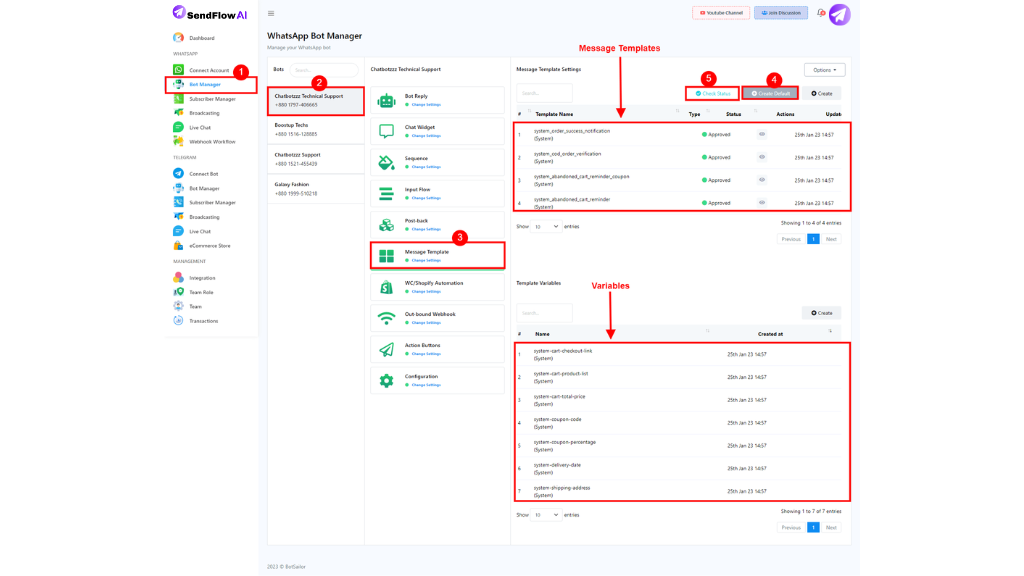The height and width of the screenshot is (576, 1024).
Task: Click Create in Message Template Settings
Action: pyautogui.click(x=822, y=93)
